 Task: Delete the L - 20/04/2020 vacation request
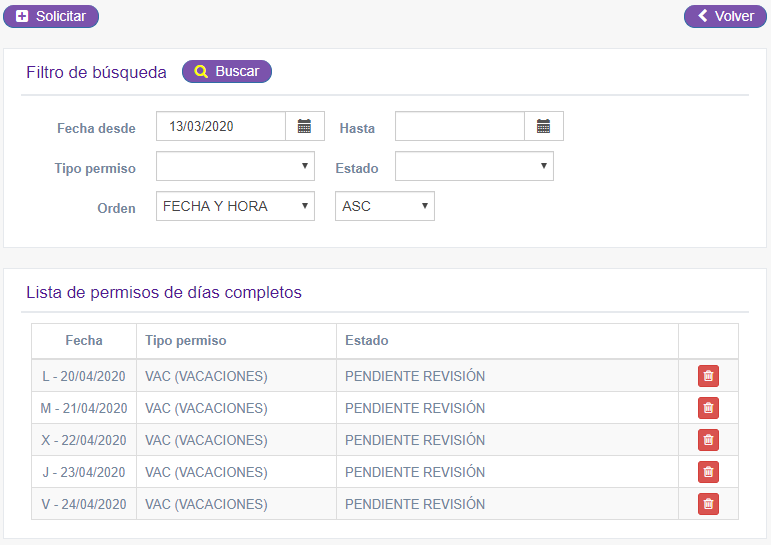pyautogui.click(x=708, y=376)
